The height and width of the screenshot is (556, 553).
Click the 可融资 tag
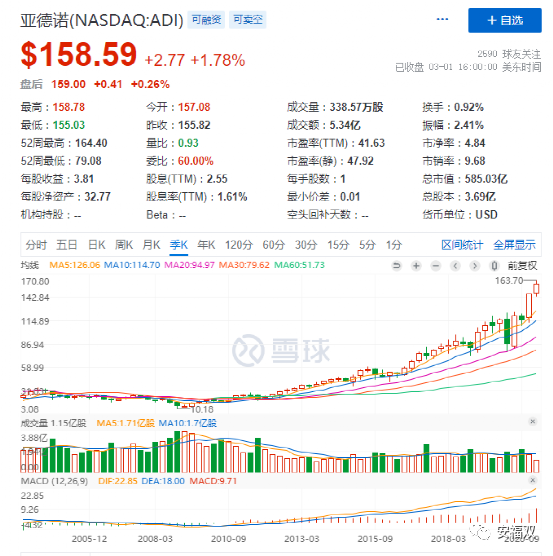click(206, 20)
